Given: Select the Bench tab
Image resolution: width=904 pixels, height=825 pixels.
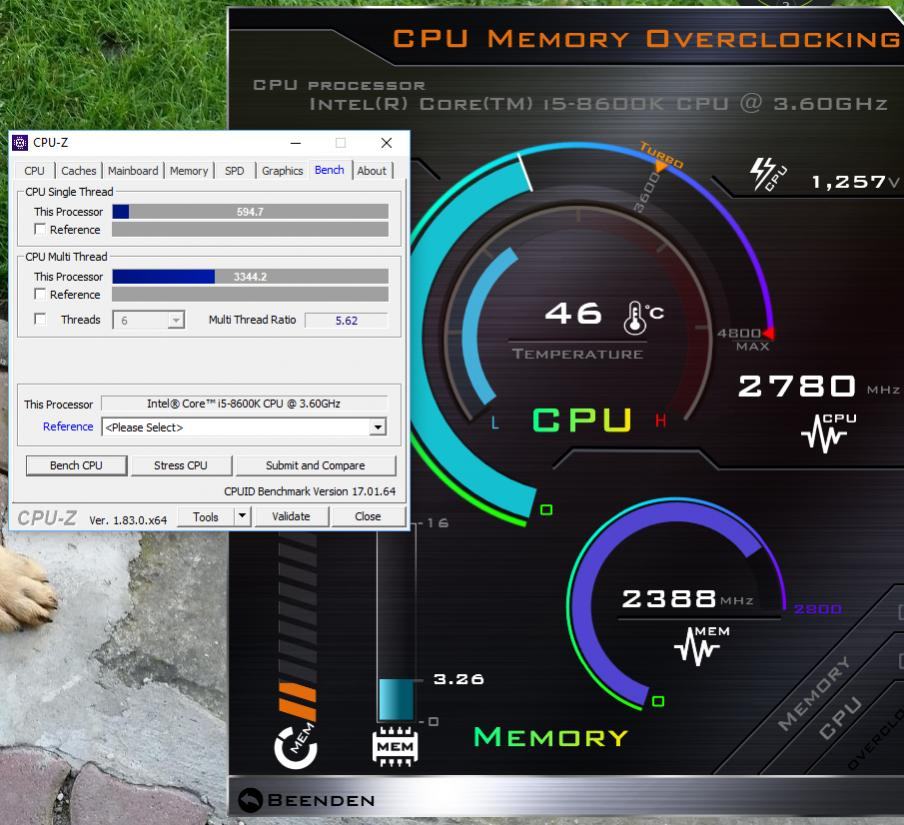Looking at the screenshot, I should pyautogui.click(x=329, y=169).
